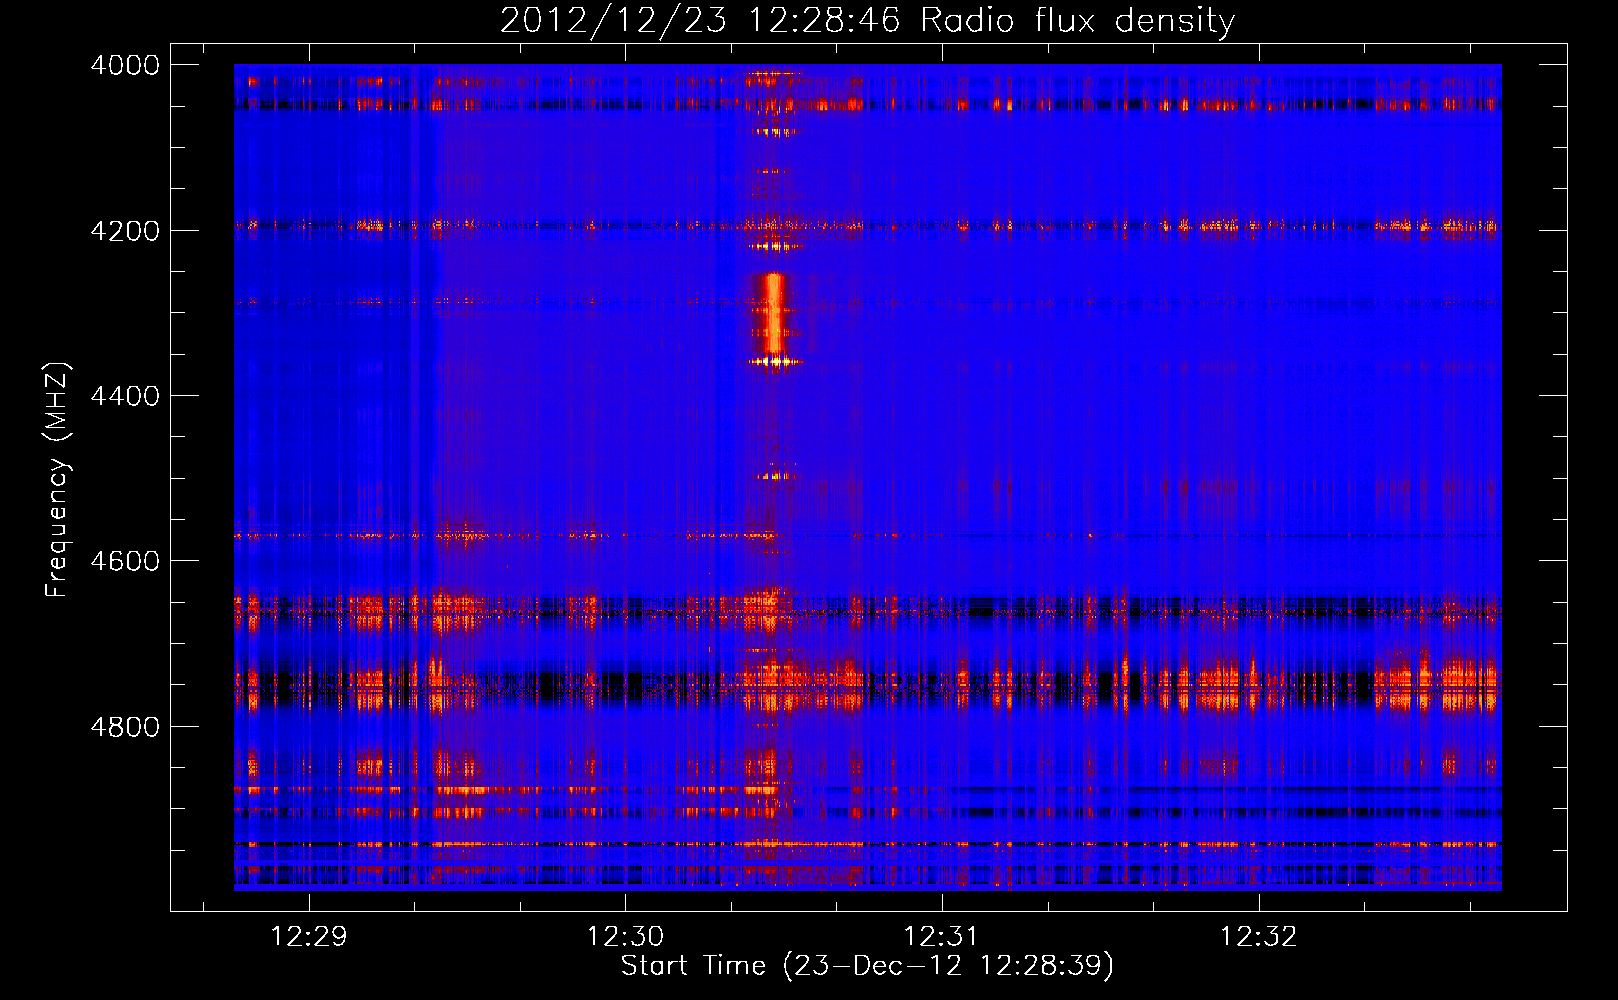Screen dimensions: 1618x1000
Task: Click the 12:29 time tick label
Action: click(309, 937)
